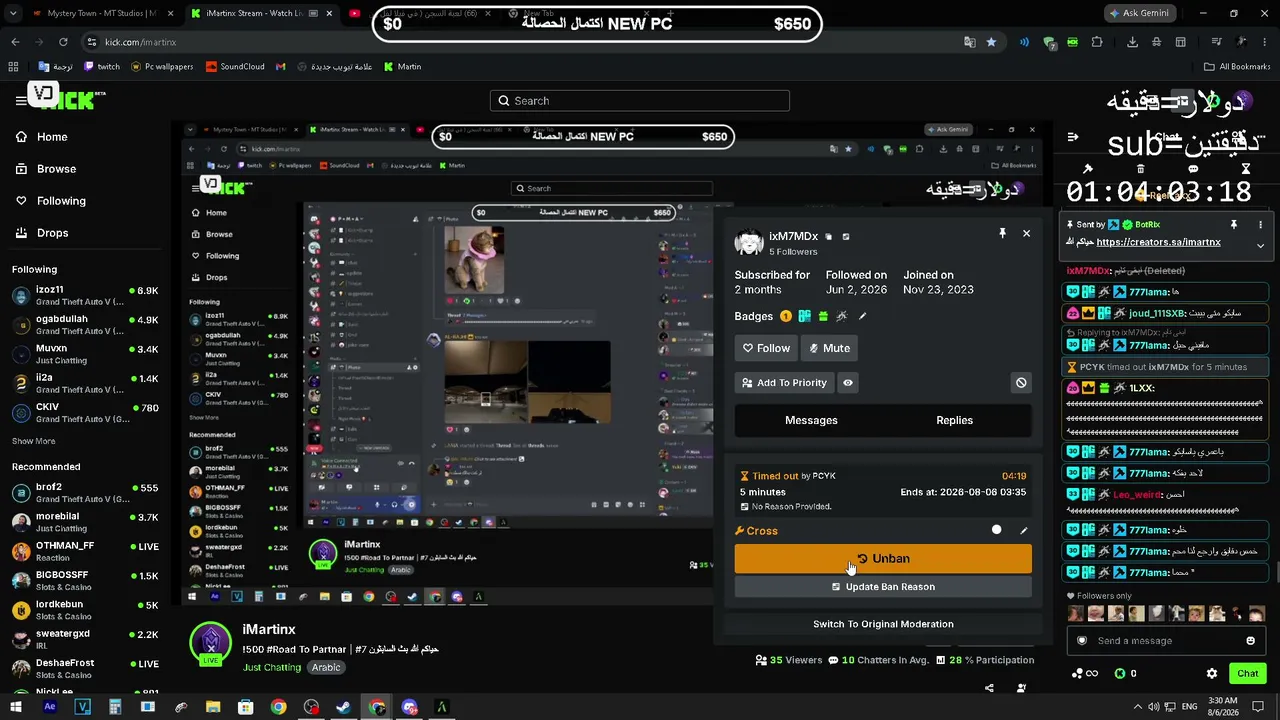The height and width of the screenshot is (720, 1280).
Task: Open Steam from taskbar
Action: [343, 707]
